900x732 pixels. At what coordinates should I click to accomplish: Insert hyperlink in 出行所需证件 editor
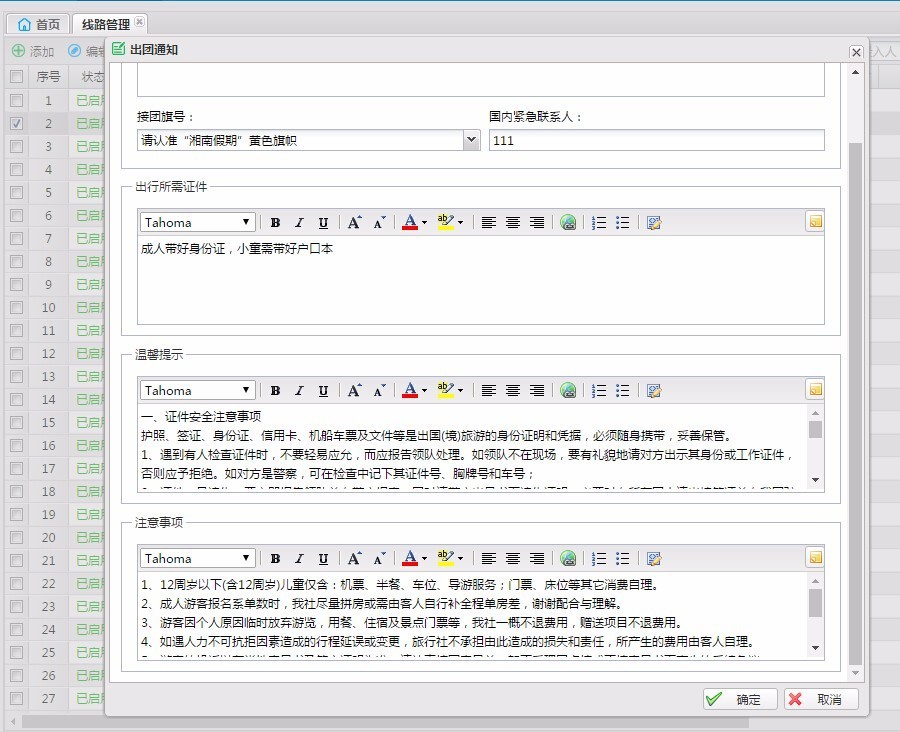[x=568, y=223]
